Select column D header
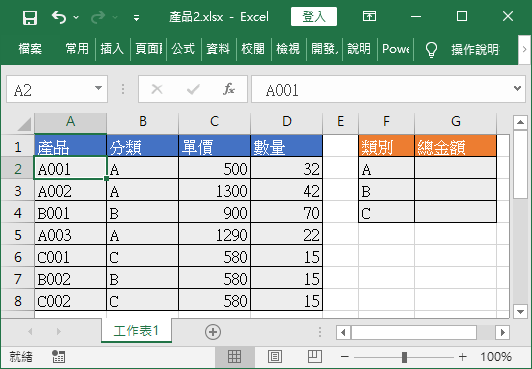The image size is (532, 369). tap(287, 121)
